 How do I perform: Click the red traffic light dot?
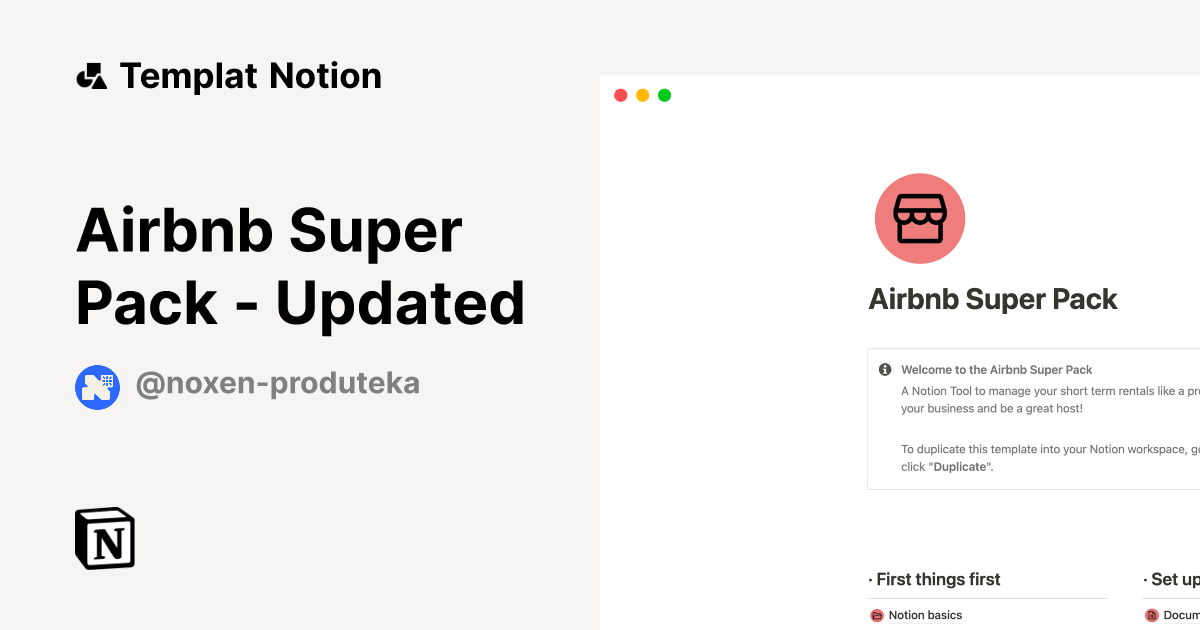pos(620,94)
